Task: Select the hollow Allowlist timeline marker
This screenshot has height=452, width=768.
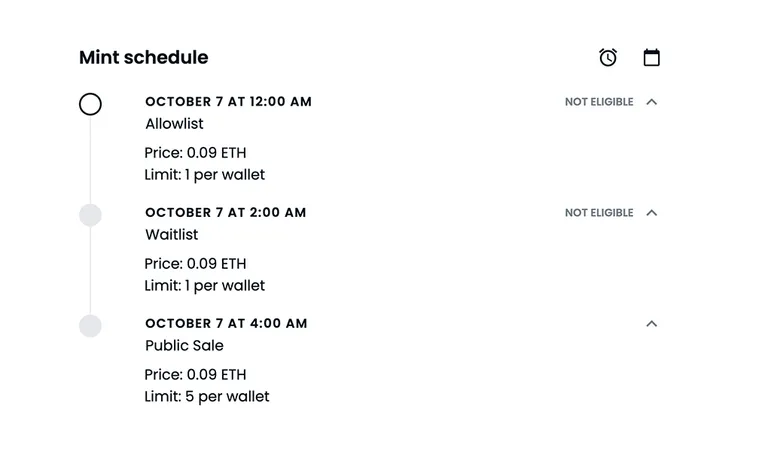Action: point(90,104)
